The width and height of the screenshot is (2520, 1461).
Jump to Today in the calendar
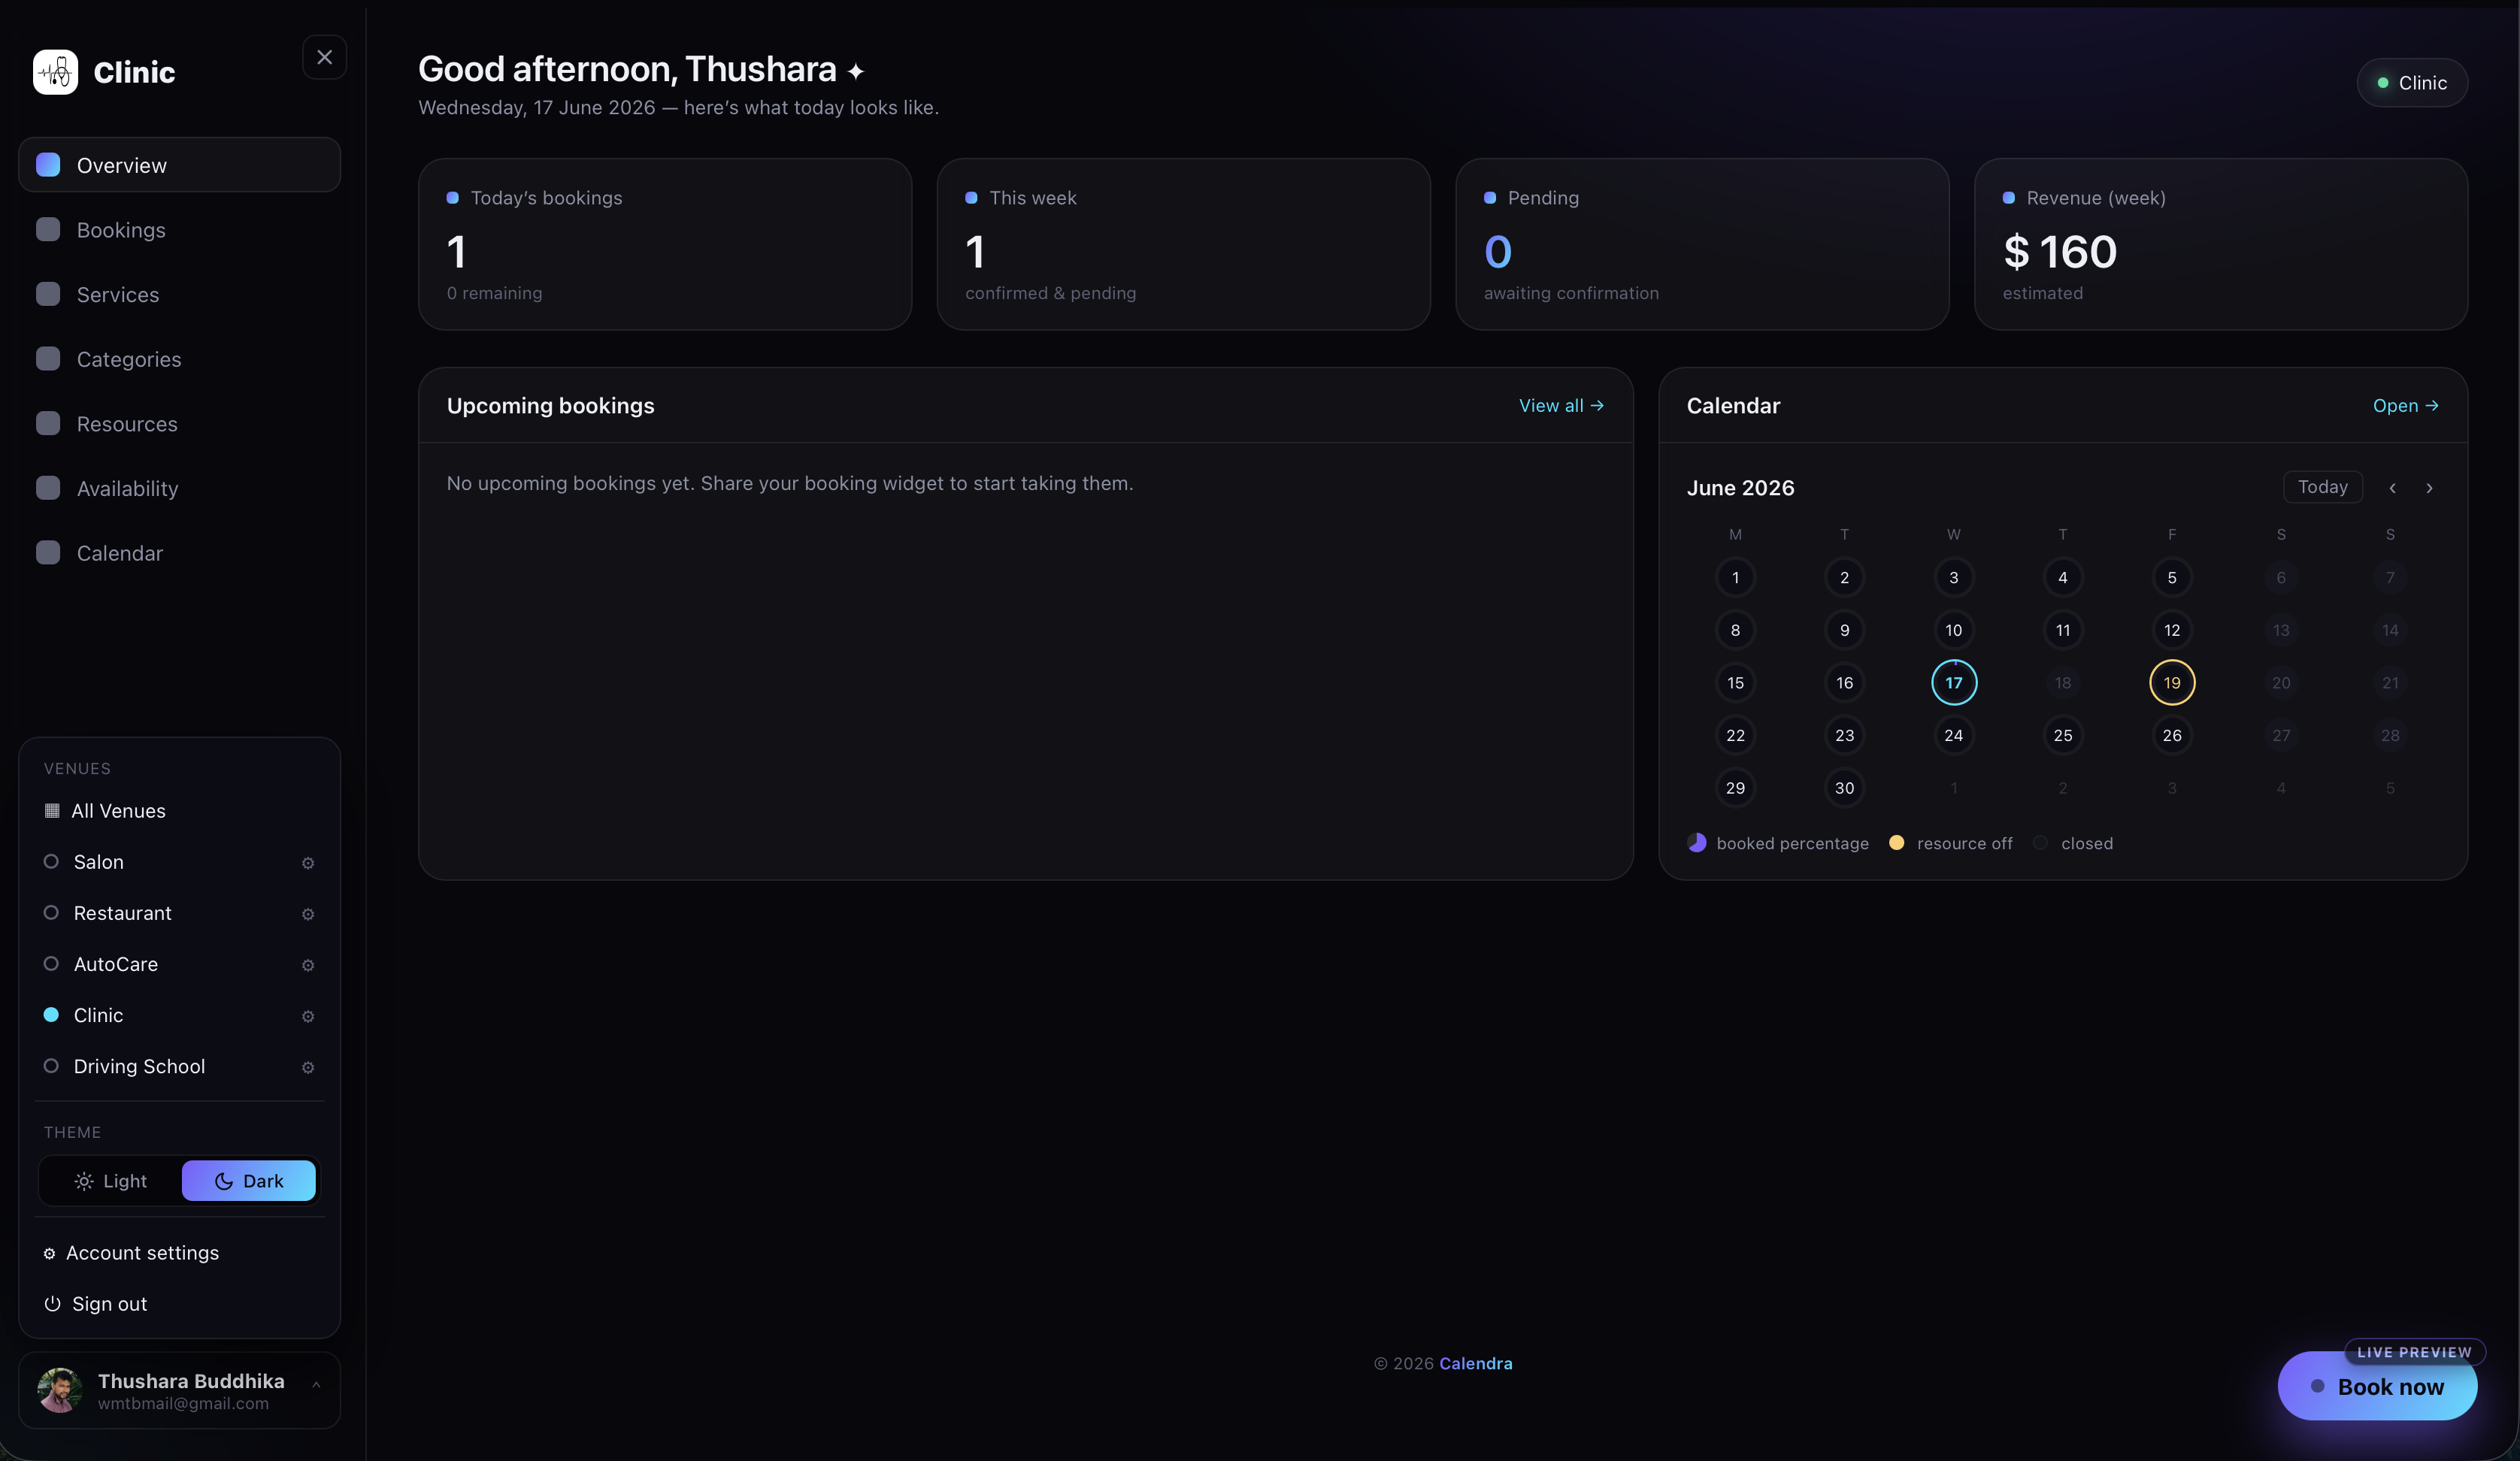pyautogui.click(x=2322, y=487)
